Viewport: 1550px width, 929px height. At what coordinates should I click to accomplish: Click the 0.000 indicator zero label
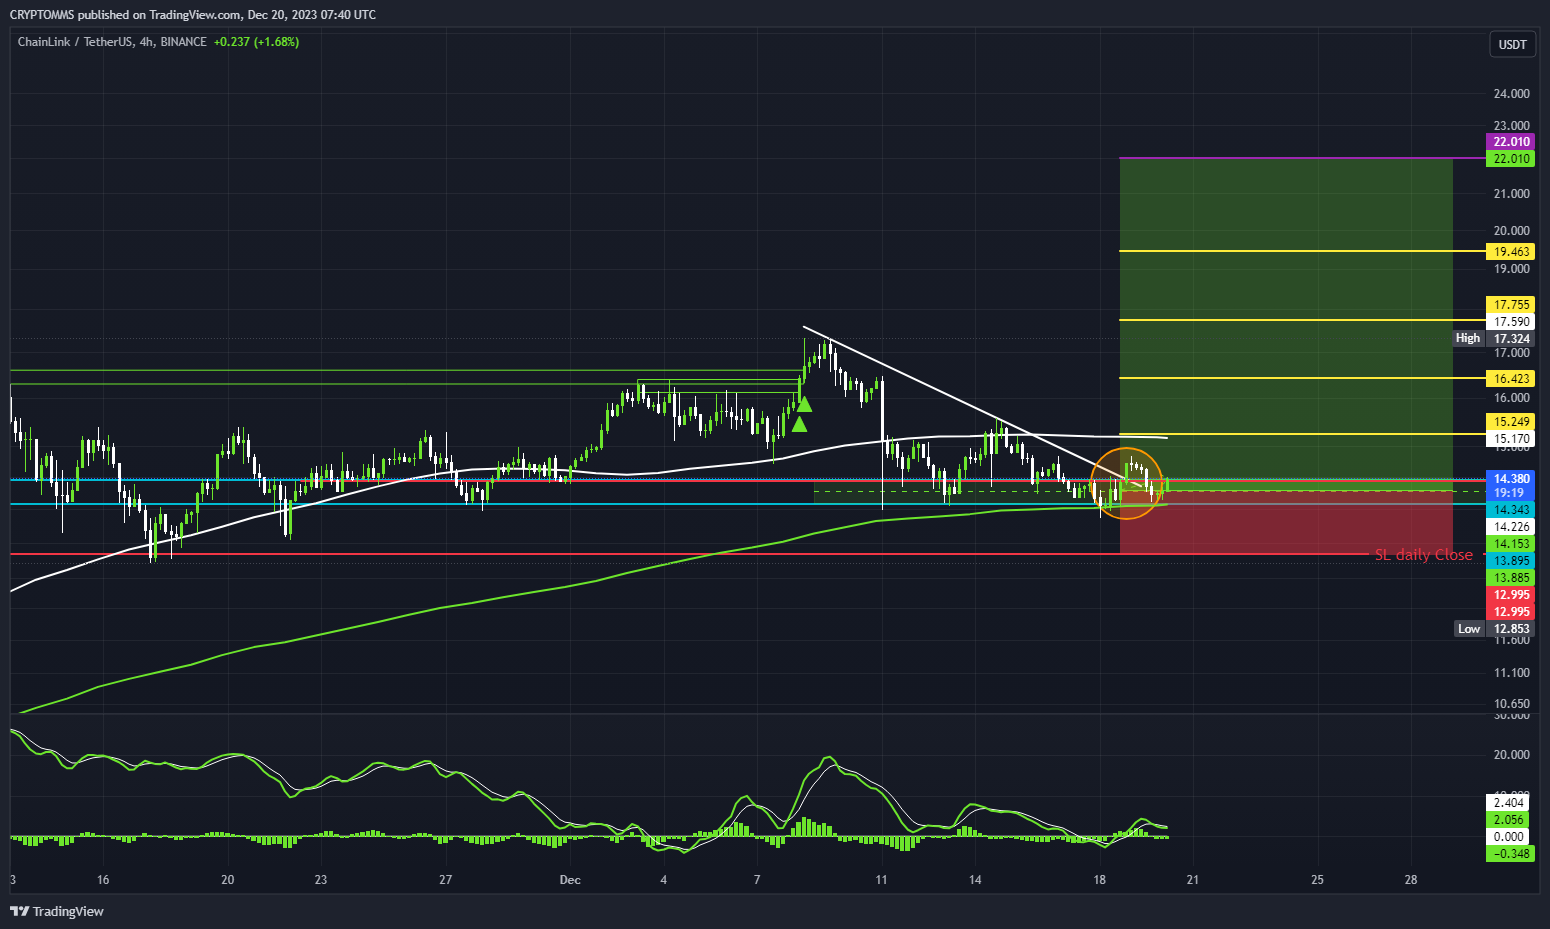coord(1509,837)
